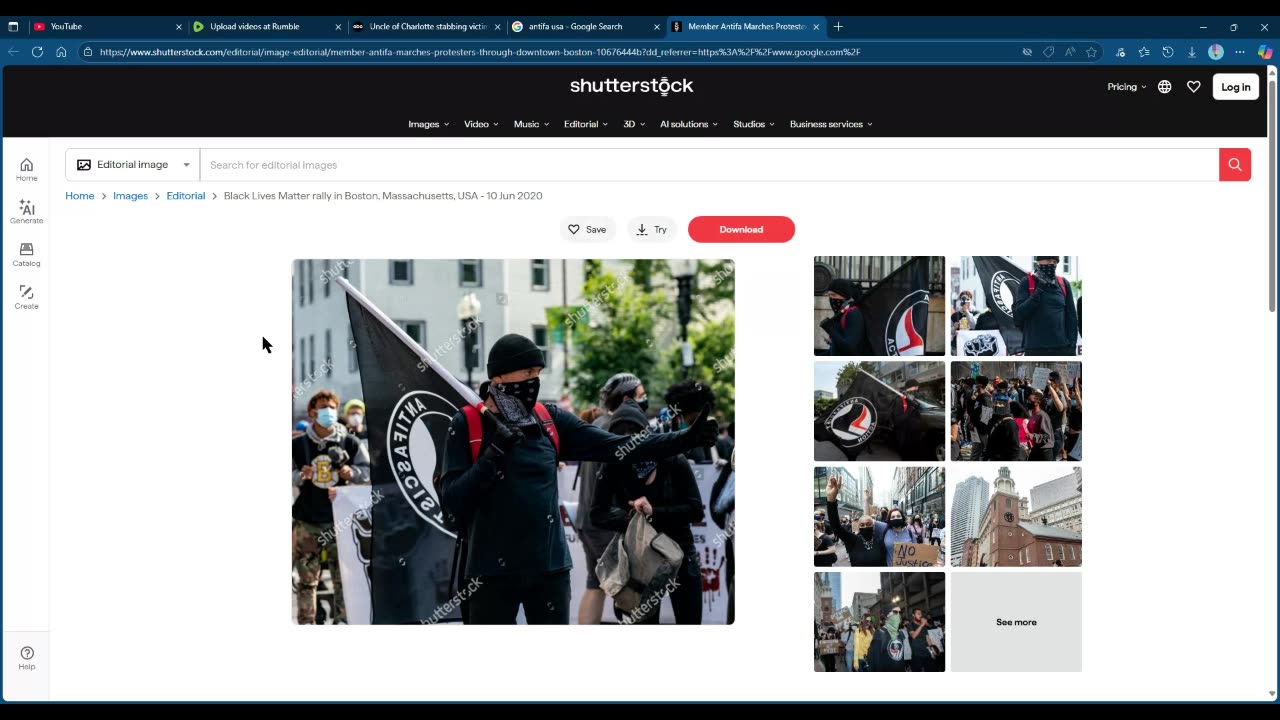The image size is (1280, 720).
Task: Click the browser back arrow
Action: (x=13, y=52)
